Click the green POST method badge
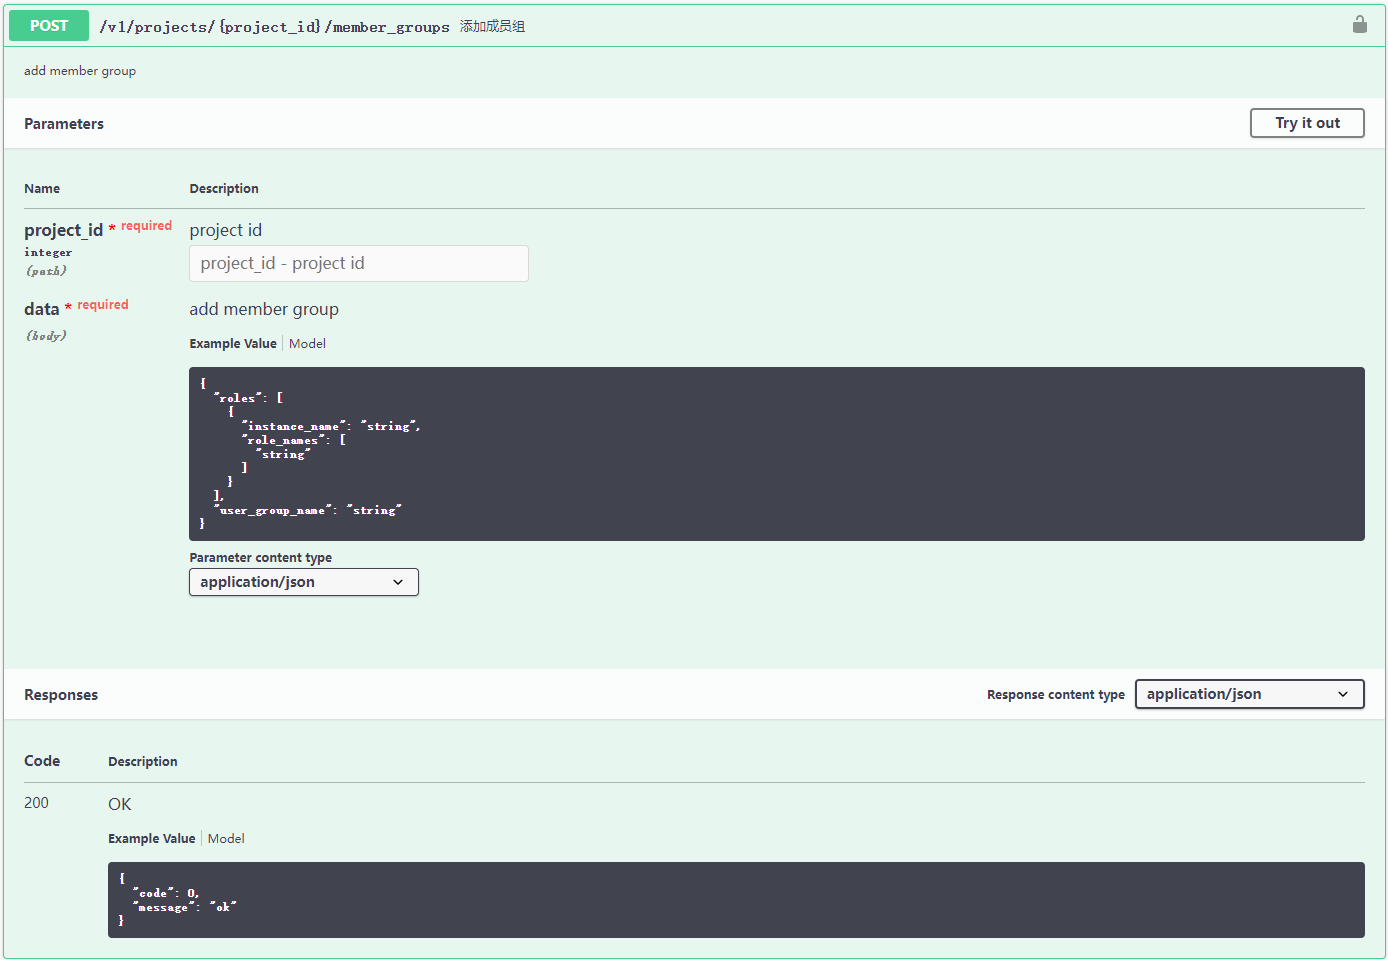The image size is (1388, 960). (48, 25)
